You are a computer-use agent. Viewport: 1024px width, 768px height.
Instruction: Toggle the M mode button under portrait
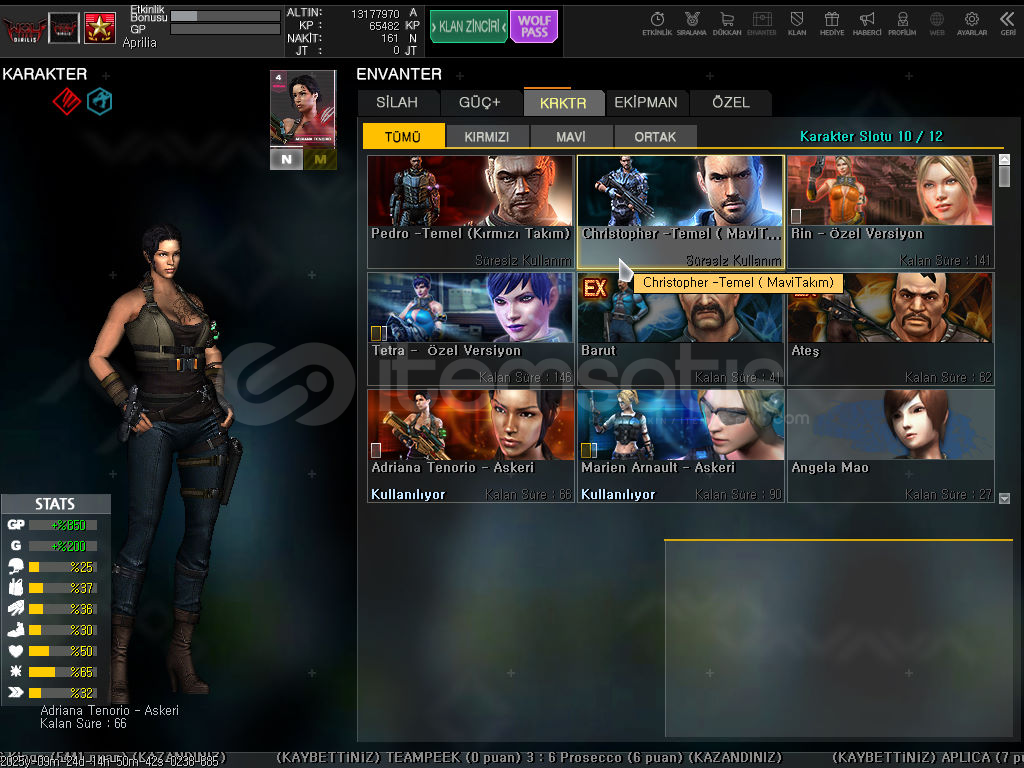(320, 159)
